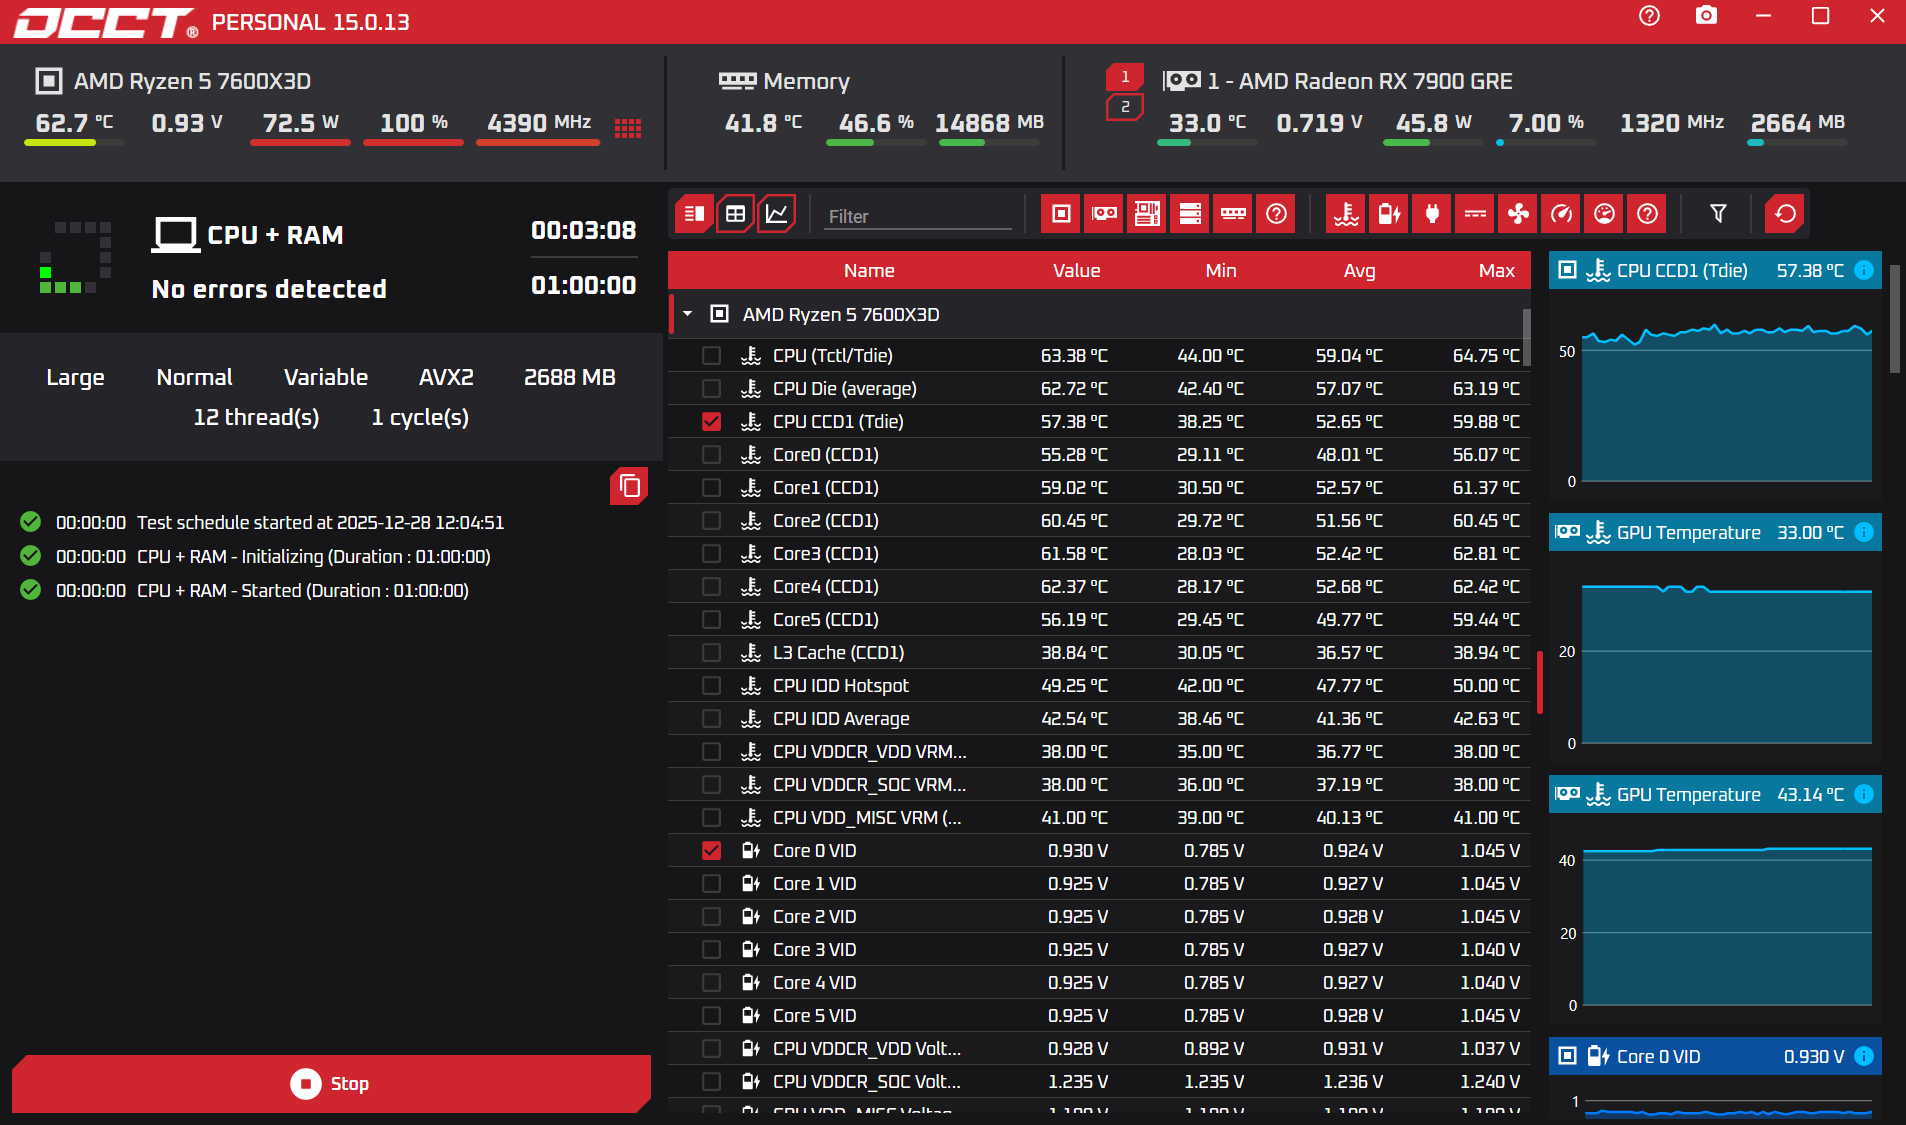1906x1125 pixels.
Task: Sort by the Max column header
Action: click(x=1496, y=270)
